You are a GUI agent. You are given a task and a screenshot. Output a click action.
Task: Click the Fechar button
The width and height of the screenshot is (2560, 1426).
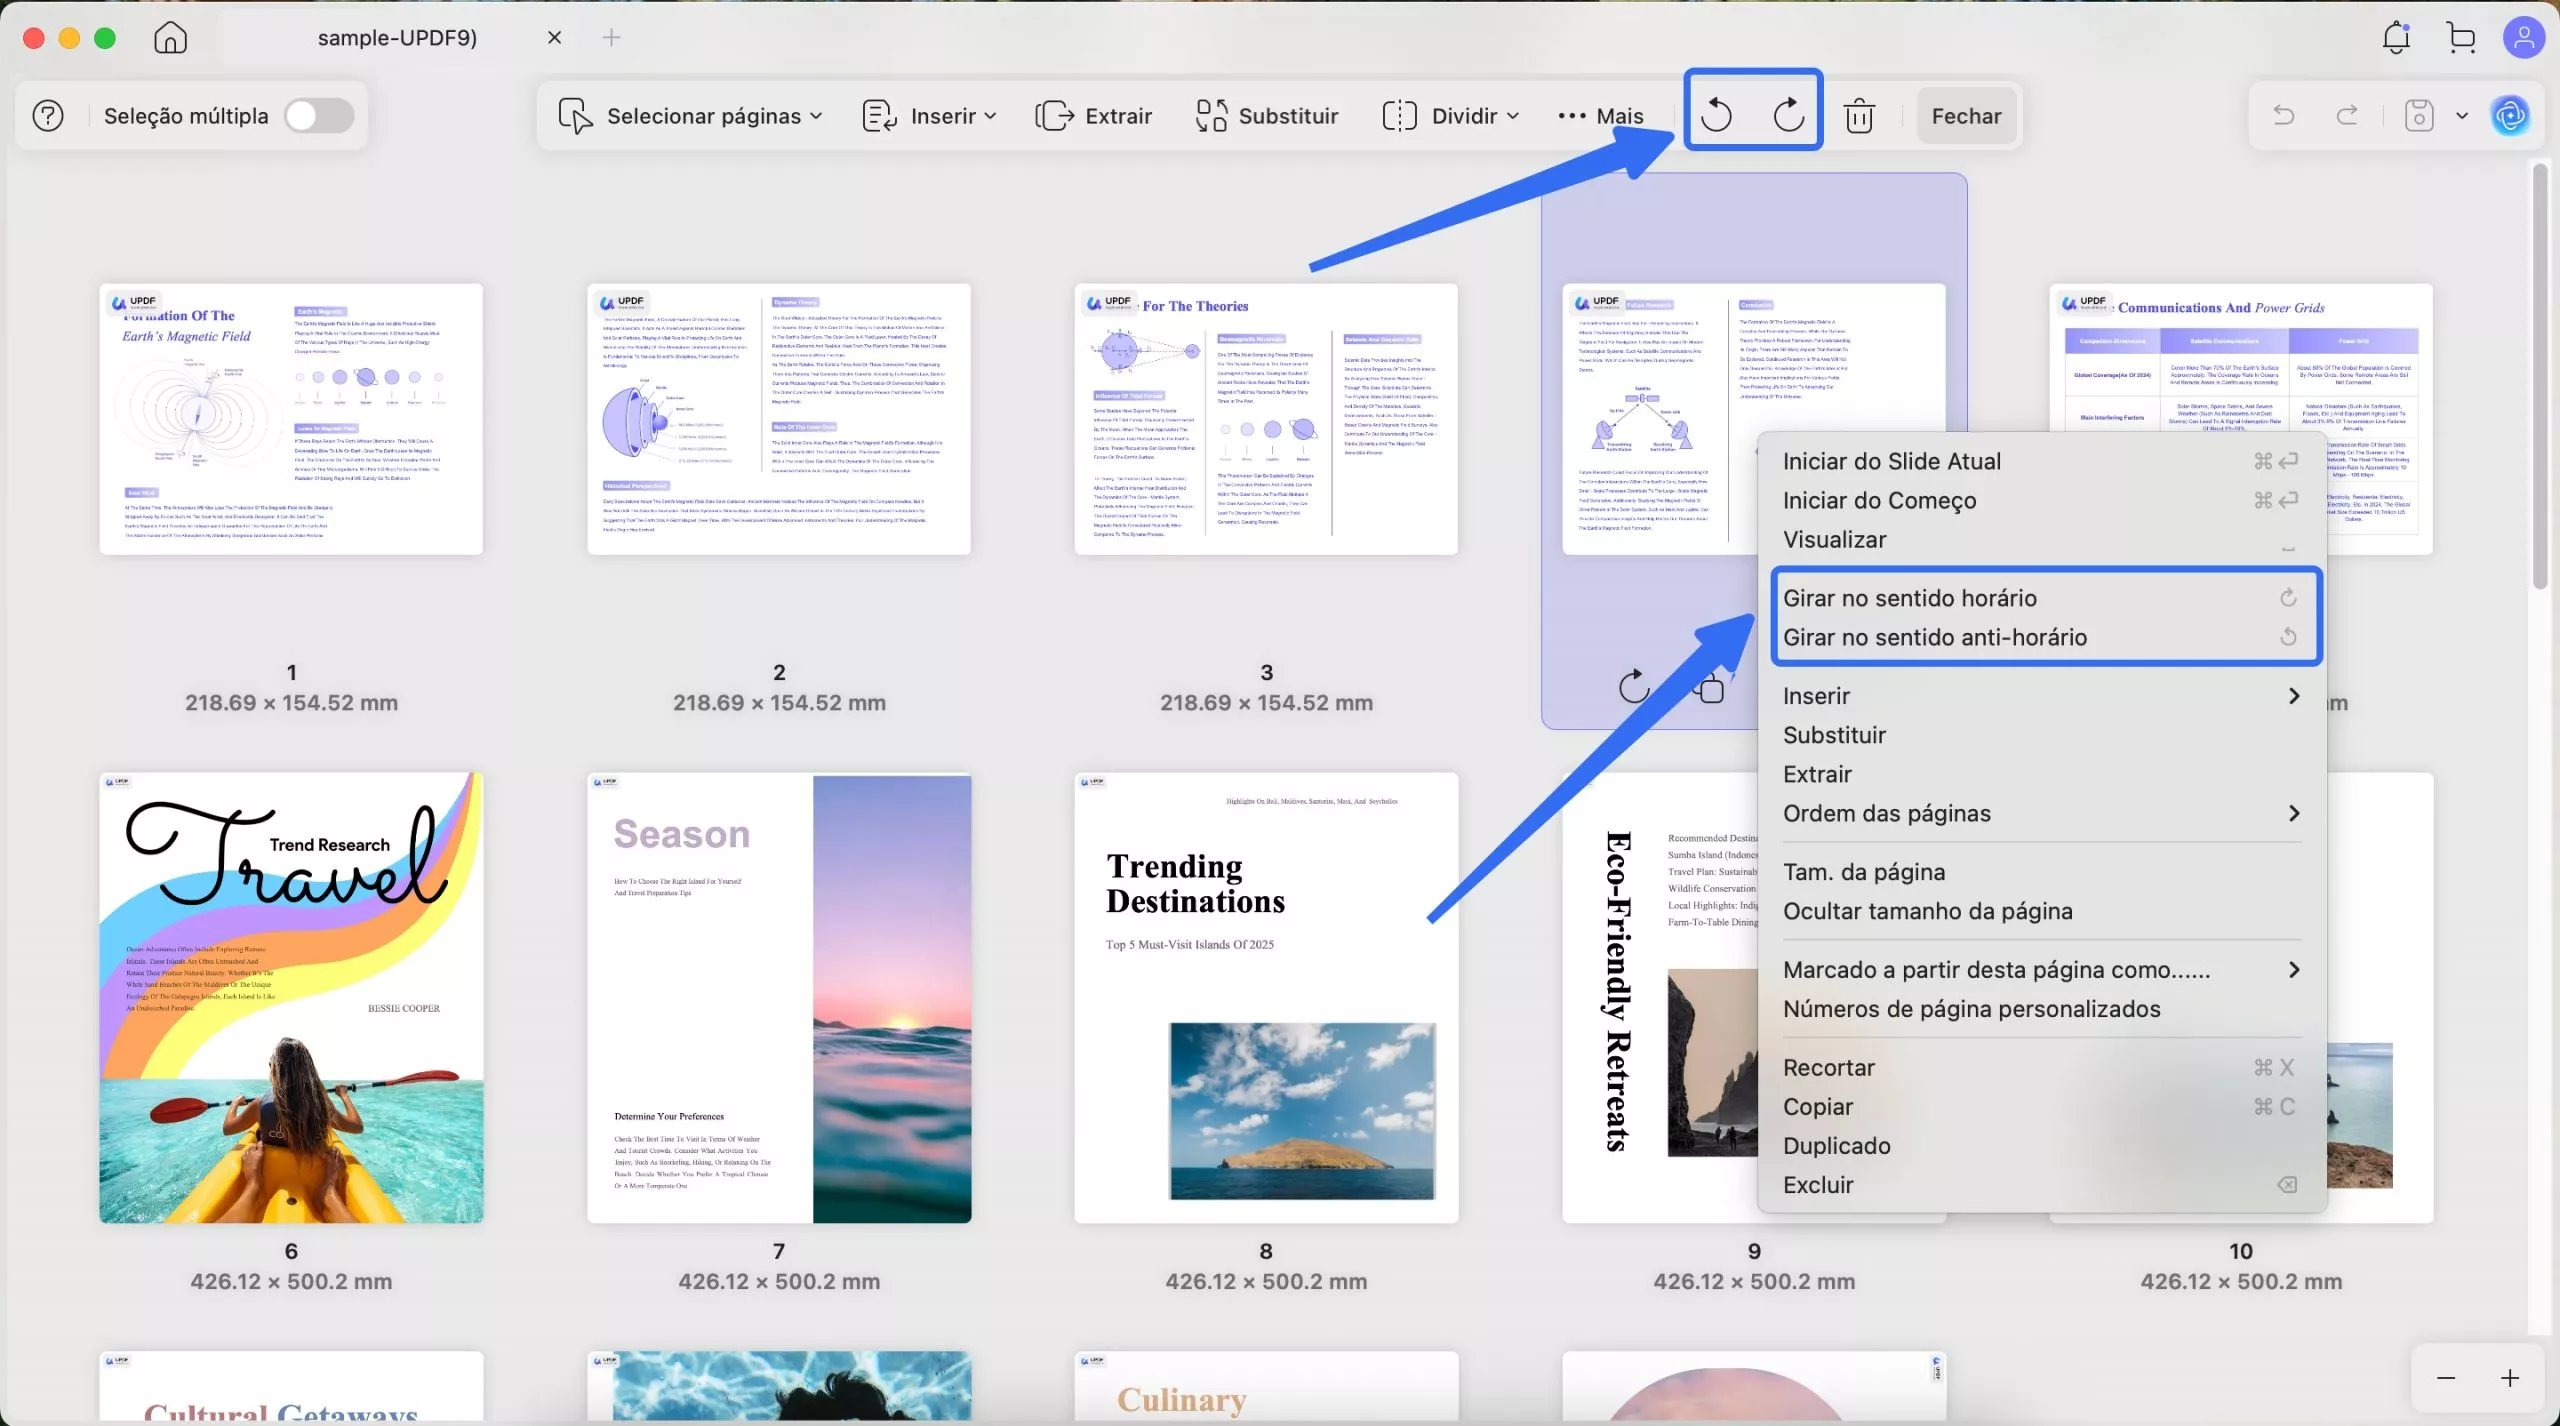(x=1965, y=115)
